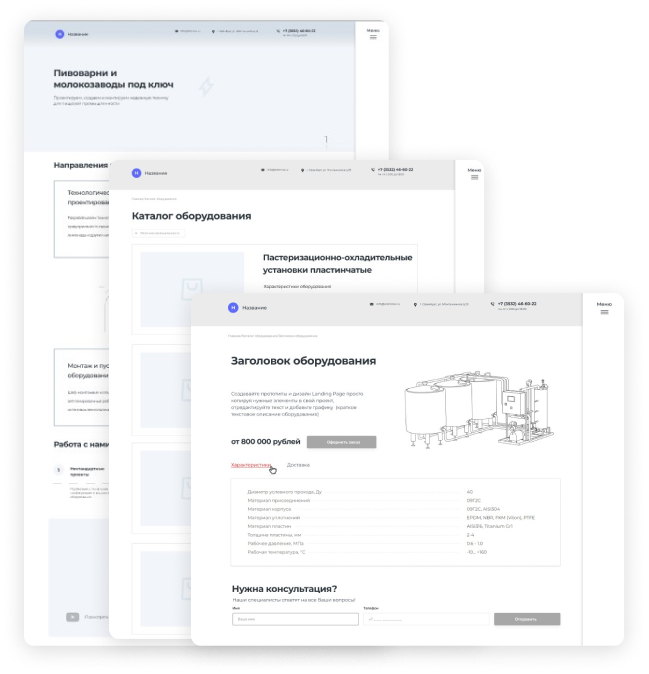Image resolution: width=649 pixels, height=674 pixels.
Task: Click the email icon in the equipment page header
Action: pyautogui.click(x=371, y=304)
